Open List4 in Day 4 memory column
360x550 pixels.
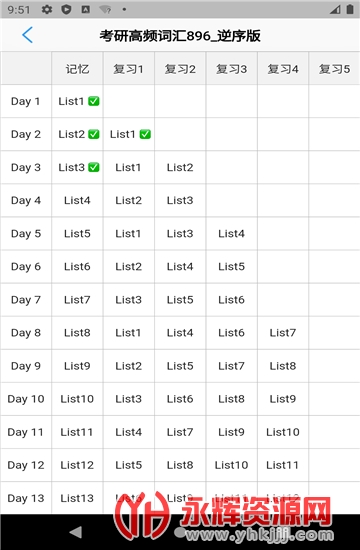tap(77, 200)
